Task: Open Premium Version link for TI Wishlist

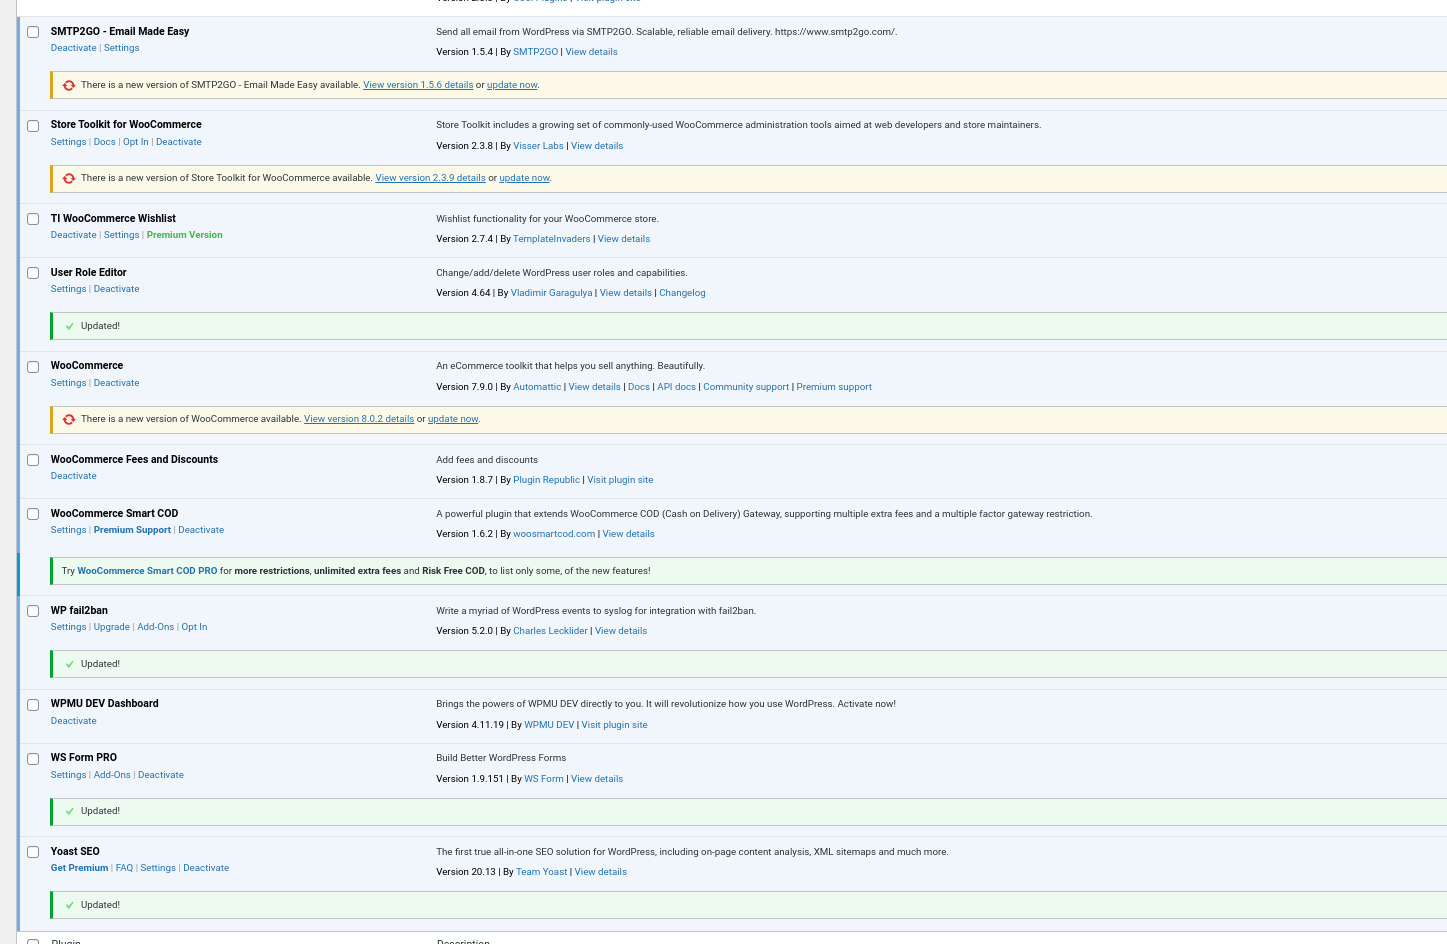Action: click(184, 235)
